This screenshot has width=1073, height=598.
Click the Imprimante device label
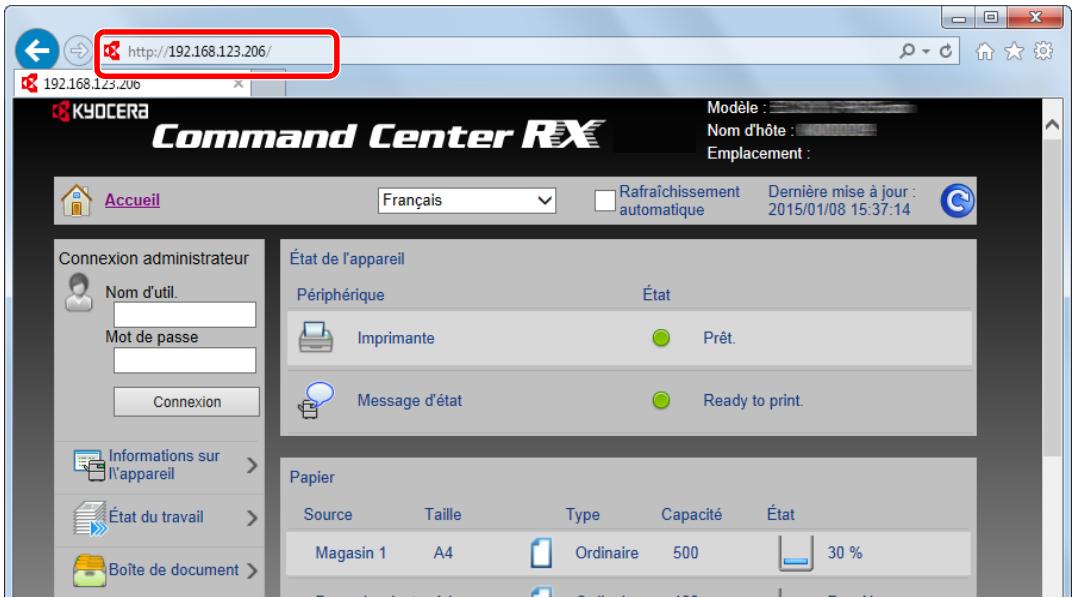click(x=396, y=338)
